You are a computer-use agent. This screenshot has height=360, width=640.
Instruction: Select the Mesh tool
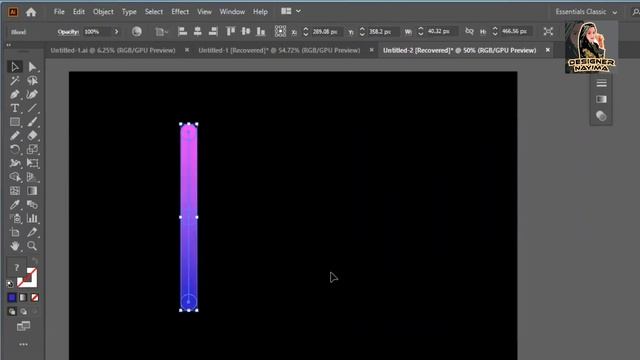(15, 191)
